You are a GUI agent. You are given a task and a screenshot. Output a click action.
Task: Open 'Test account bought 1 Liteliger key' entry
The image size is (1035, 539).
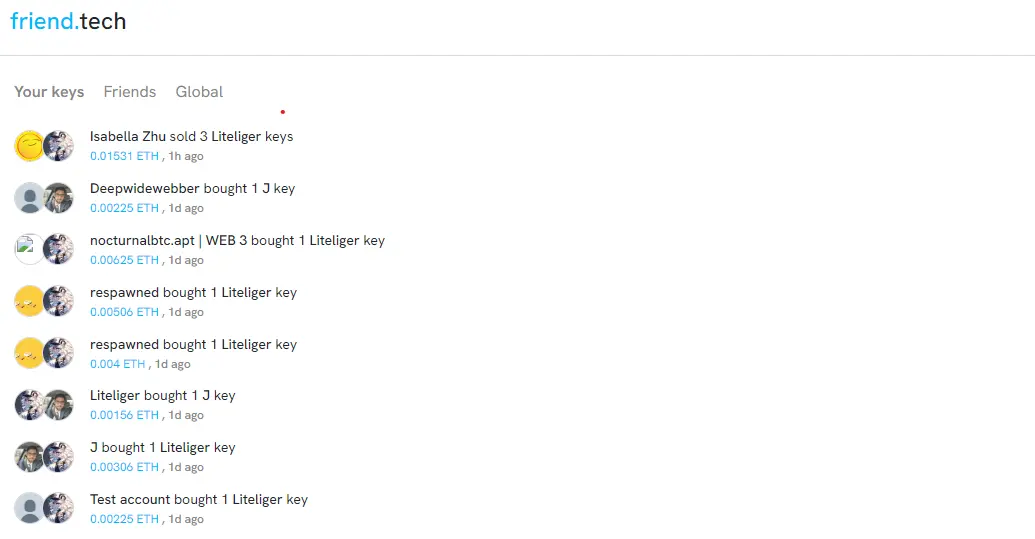[199, 499]
